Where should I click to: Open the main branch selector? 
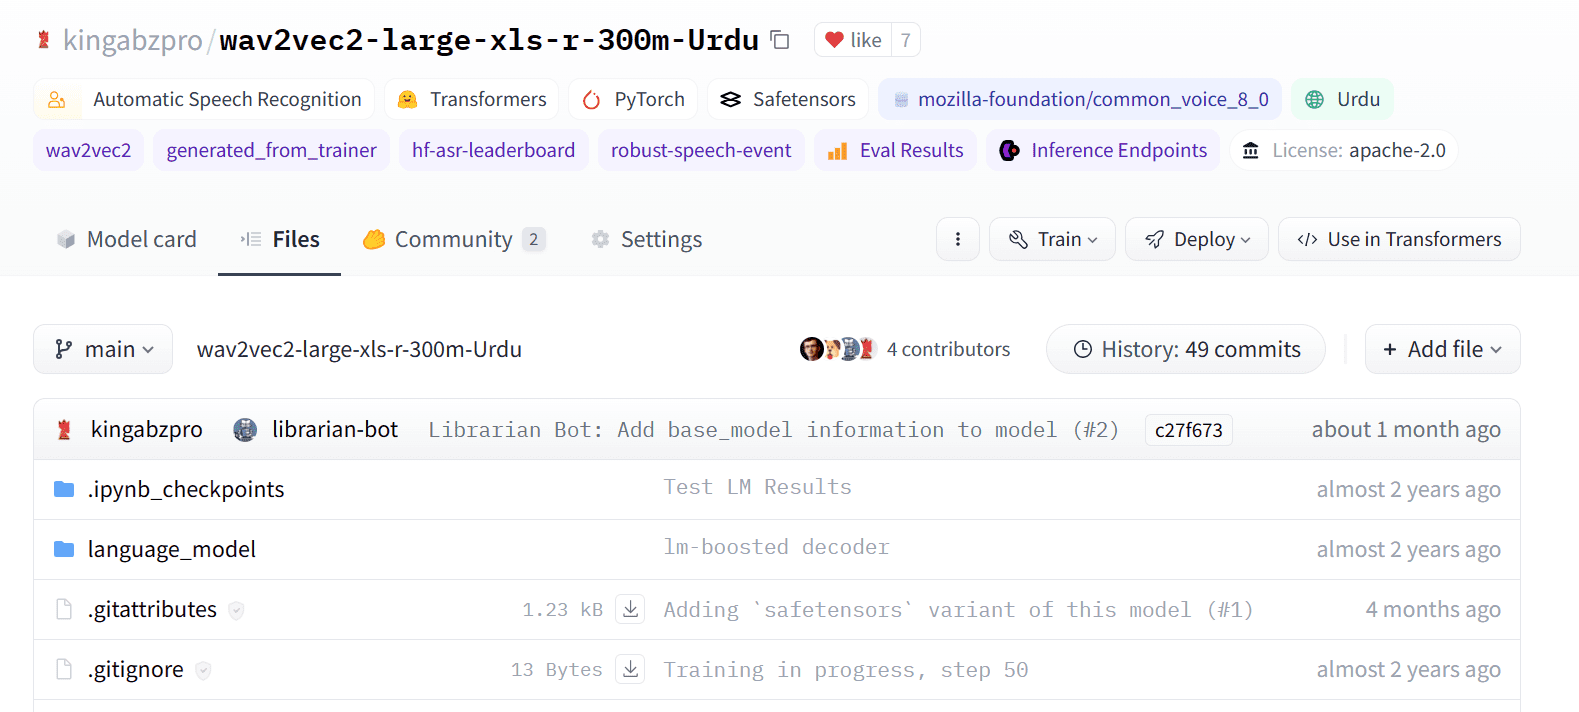103,349
